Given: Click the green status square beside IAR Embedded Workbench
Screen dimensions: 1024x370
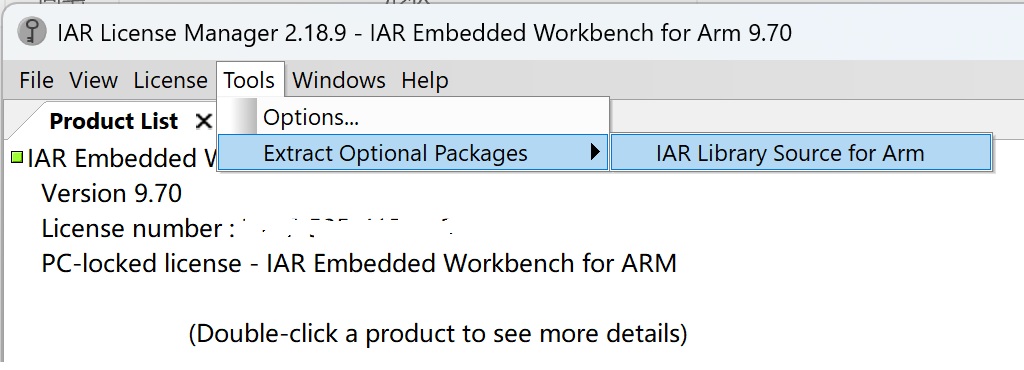Looking at the screenshot, I should (17, 157).
